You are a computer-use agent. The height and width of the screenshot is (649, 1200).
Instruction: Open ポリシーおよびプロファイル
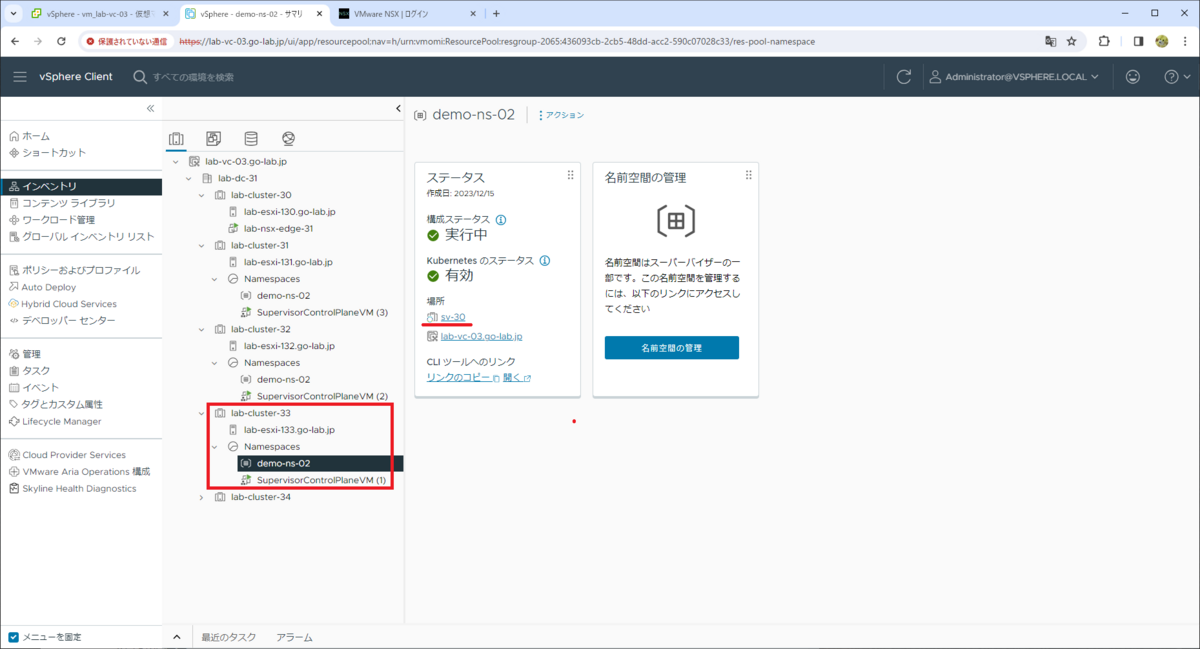click(81, 270)
